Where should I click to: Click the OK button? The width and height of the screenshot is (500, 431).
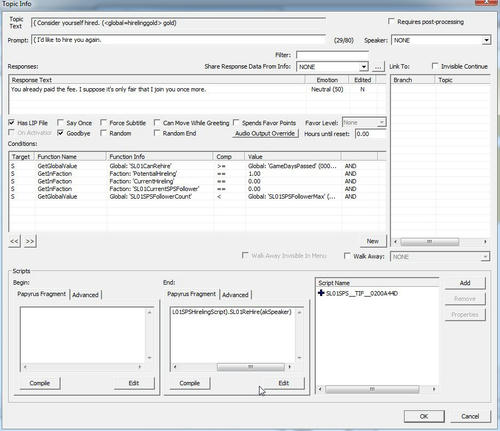click(x=424, y=416)
